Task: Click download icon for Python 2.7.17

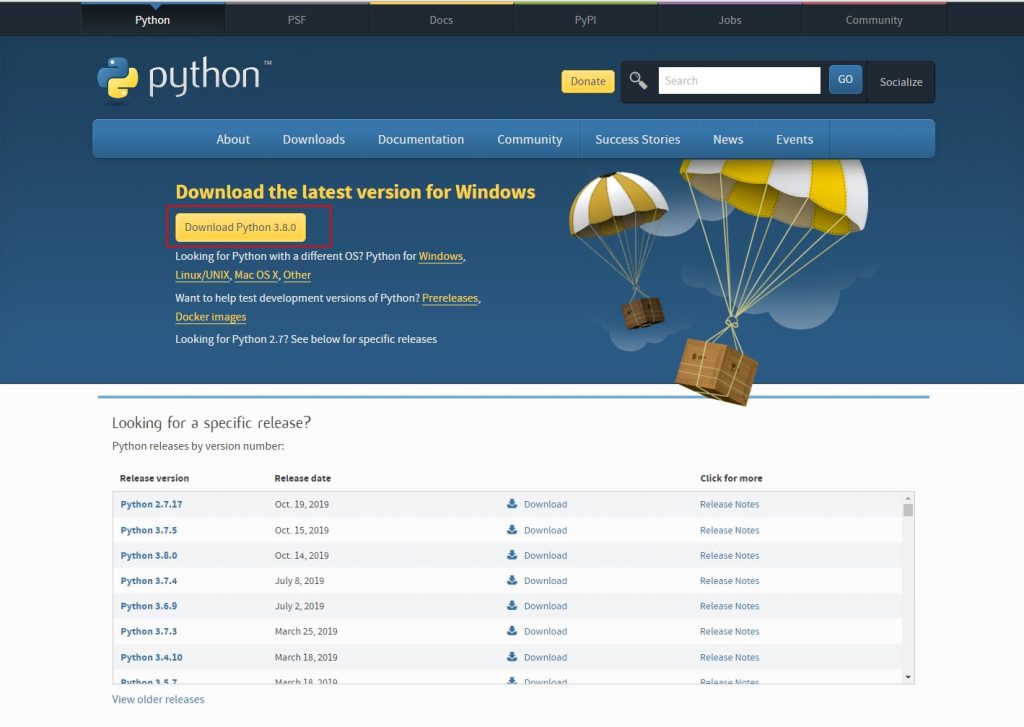Action: point(512,504)
